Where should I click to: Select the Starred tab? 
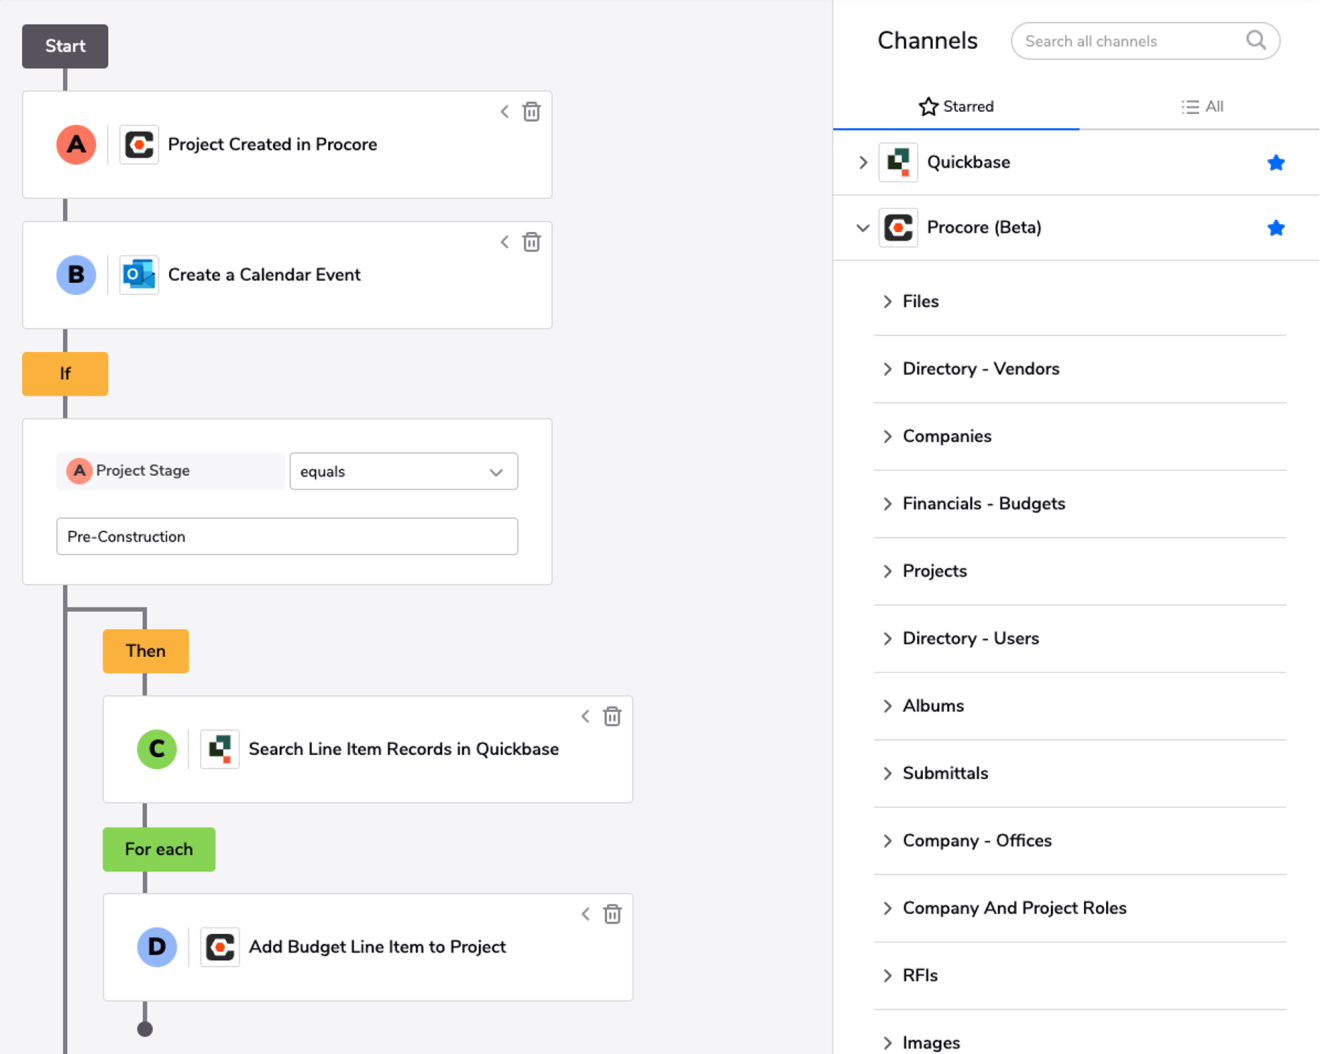click(956, 107)
